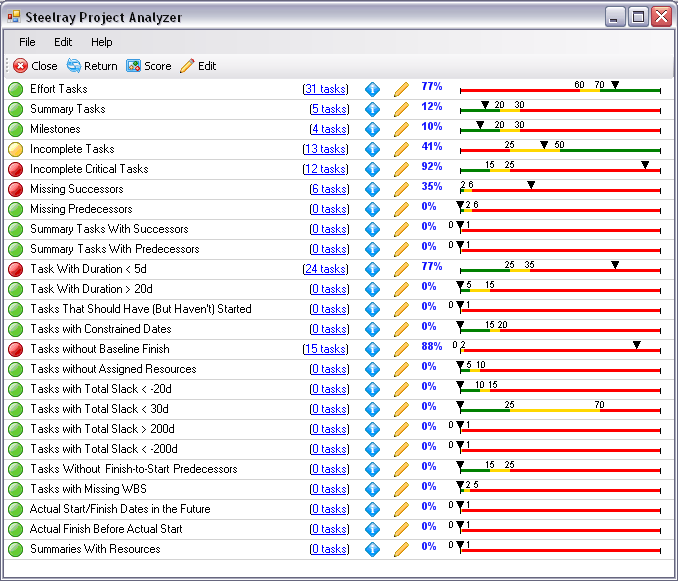
Task: Open info icon for Effort Tasks
Action: (x=372, y=89)
